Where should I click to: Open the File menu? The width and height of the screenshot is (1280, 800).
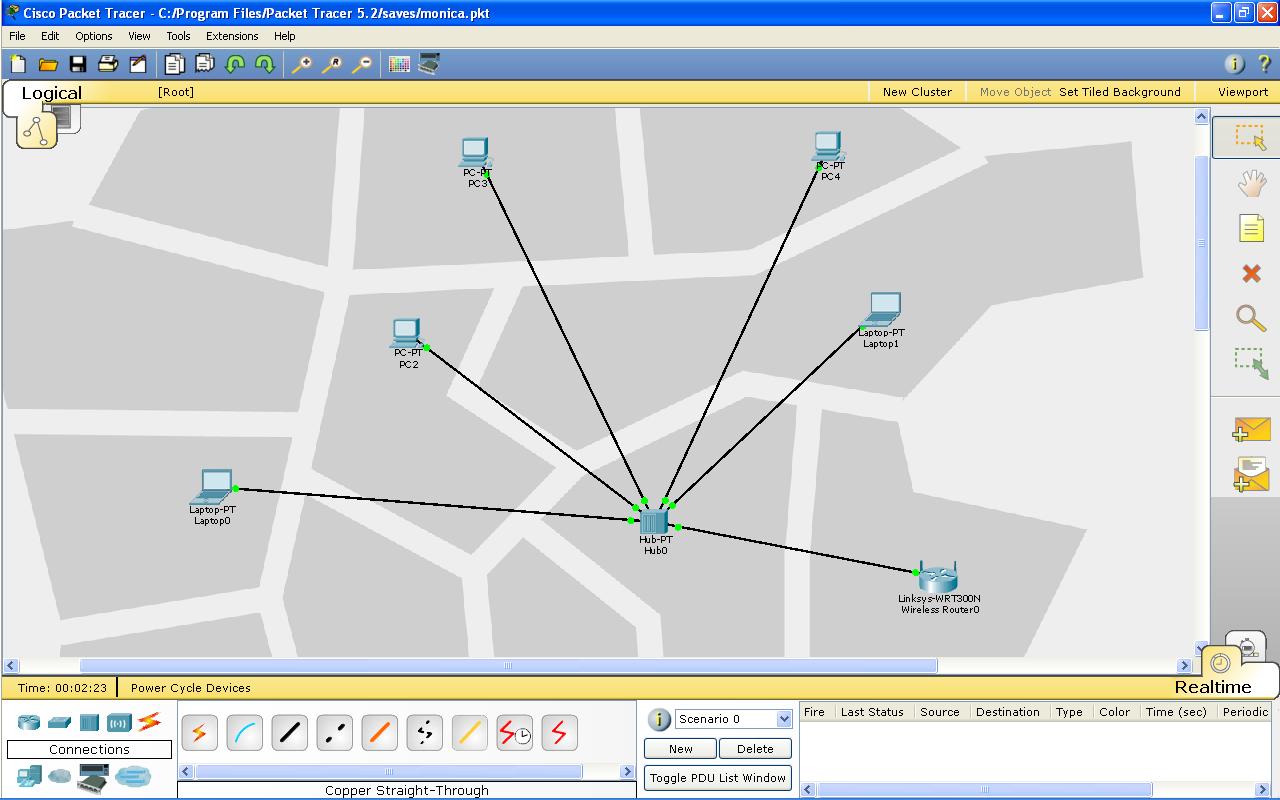tap(17, 36)
